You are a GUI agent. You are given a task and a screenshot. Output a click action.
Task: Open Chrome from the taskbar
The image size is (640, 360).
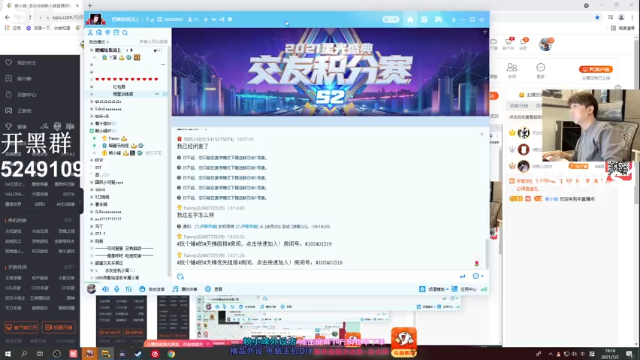pyautogui.click(x=171, y=353)
